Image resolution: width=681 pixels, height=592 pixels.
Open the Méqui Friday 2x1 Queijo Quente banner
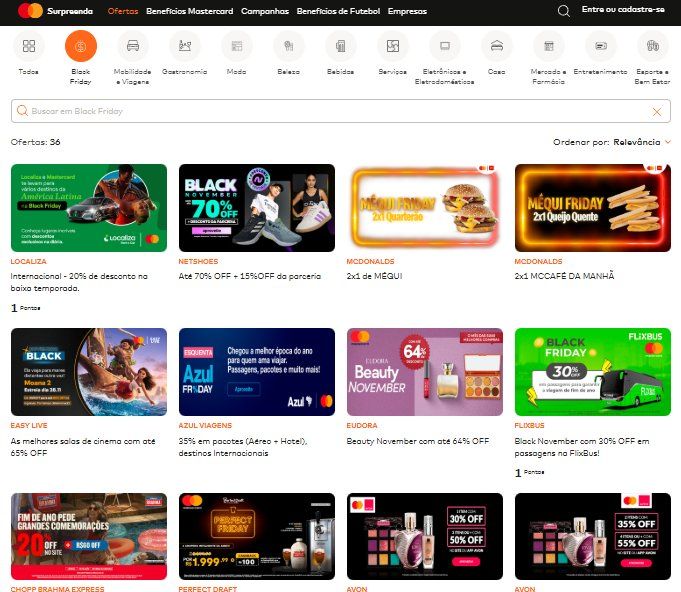pyautogui.click(x=593, y=208)
